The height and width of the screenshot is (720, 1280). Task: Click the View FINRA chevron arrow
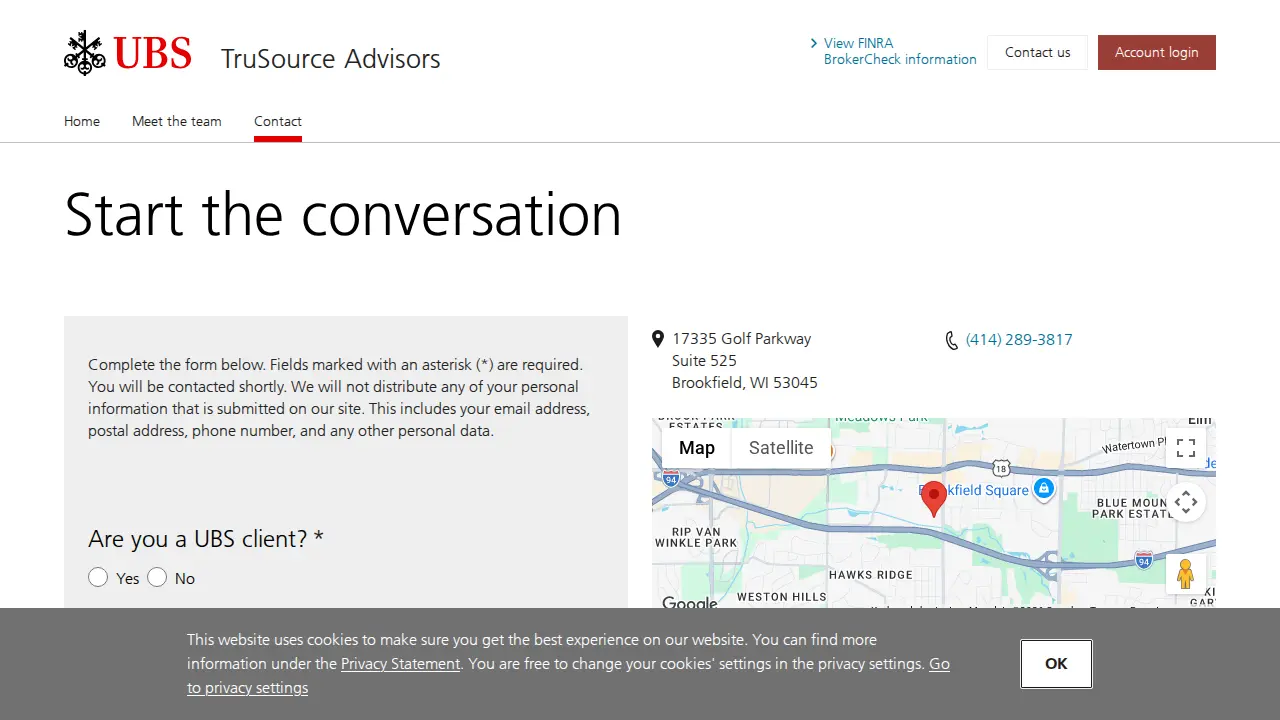(814, 43)
